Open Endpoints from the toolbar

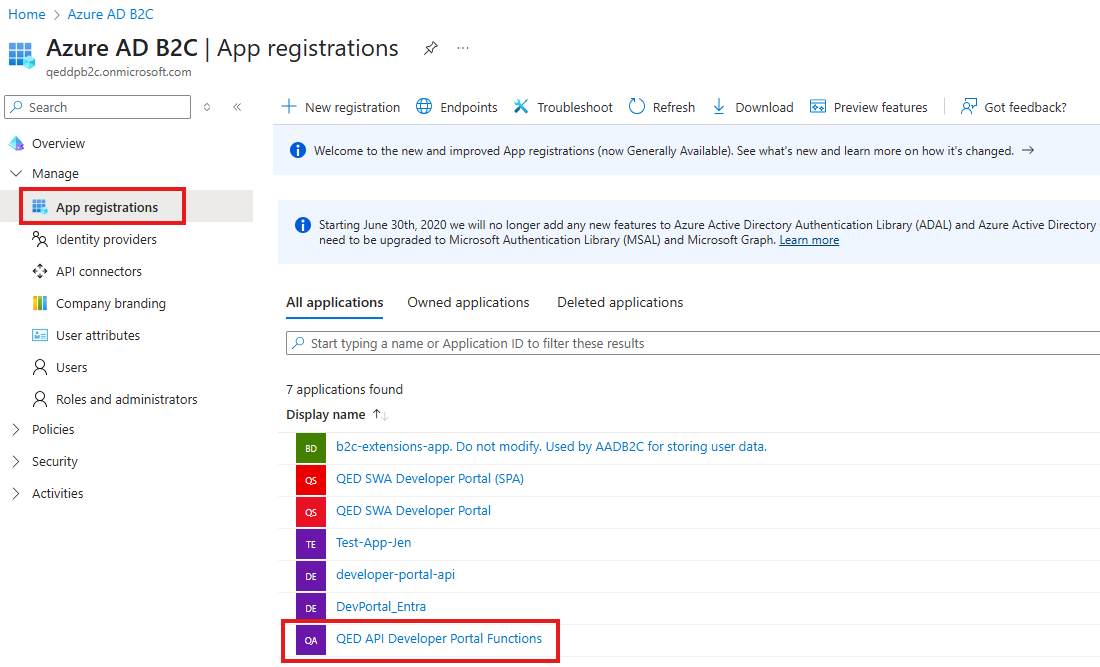click(x=457, y=107)
